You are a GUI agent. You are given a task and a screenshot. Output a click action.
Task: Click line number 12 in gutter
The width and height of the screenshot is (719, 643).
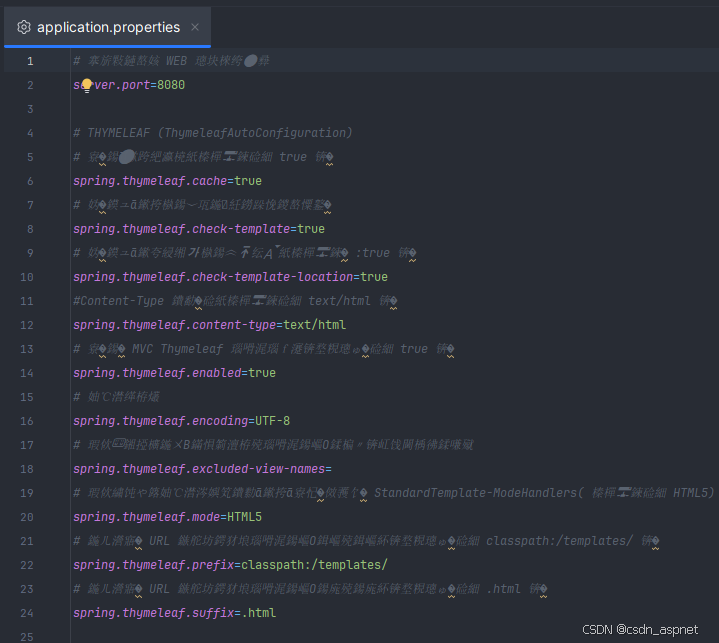[27, 325]
